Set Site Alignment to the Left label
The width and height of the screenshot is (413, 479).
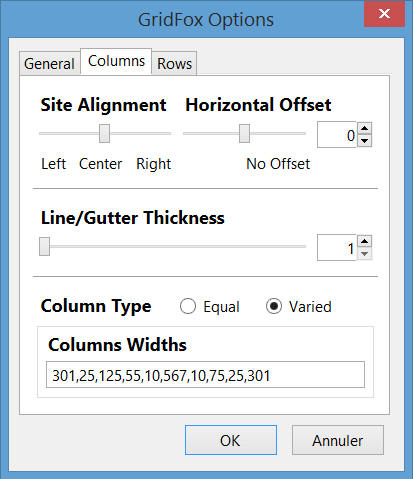coord(53,164)
